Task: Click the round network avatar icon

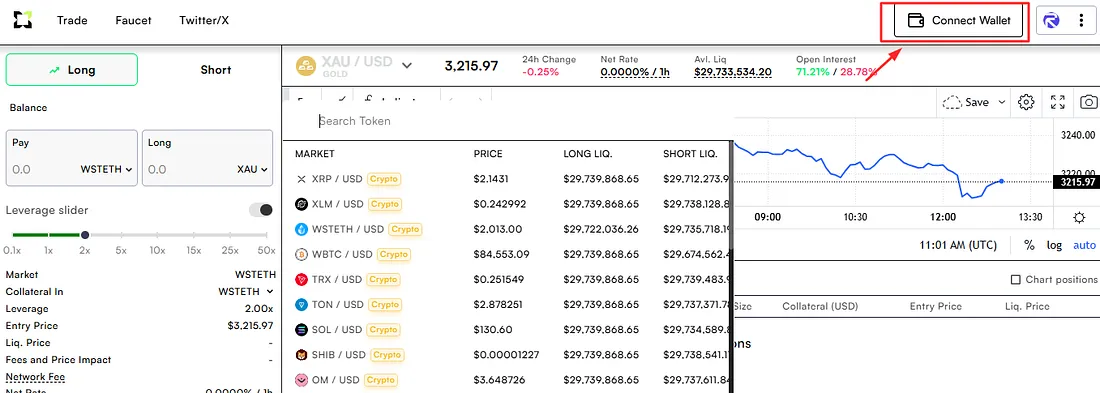Action: tap(1051, 21)
